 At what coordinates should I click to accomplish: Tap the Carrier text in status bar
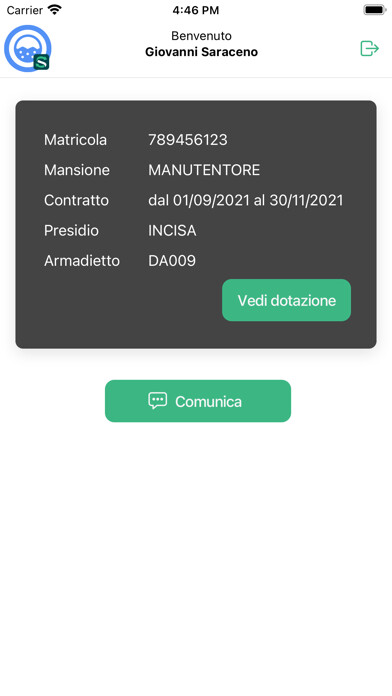point(25,10)
